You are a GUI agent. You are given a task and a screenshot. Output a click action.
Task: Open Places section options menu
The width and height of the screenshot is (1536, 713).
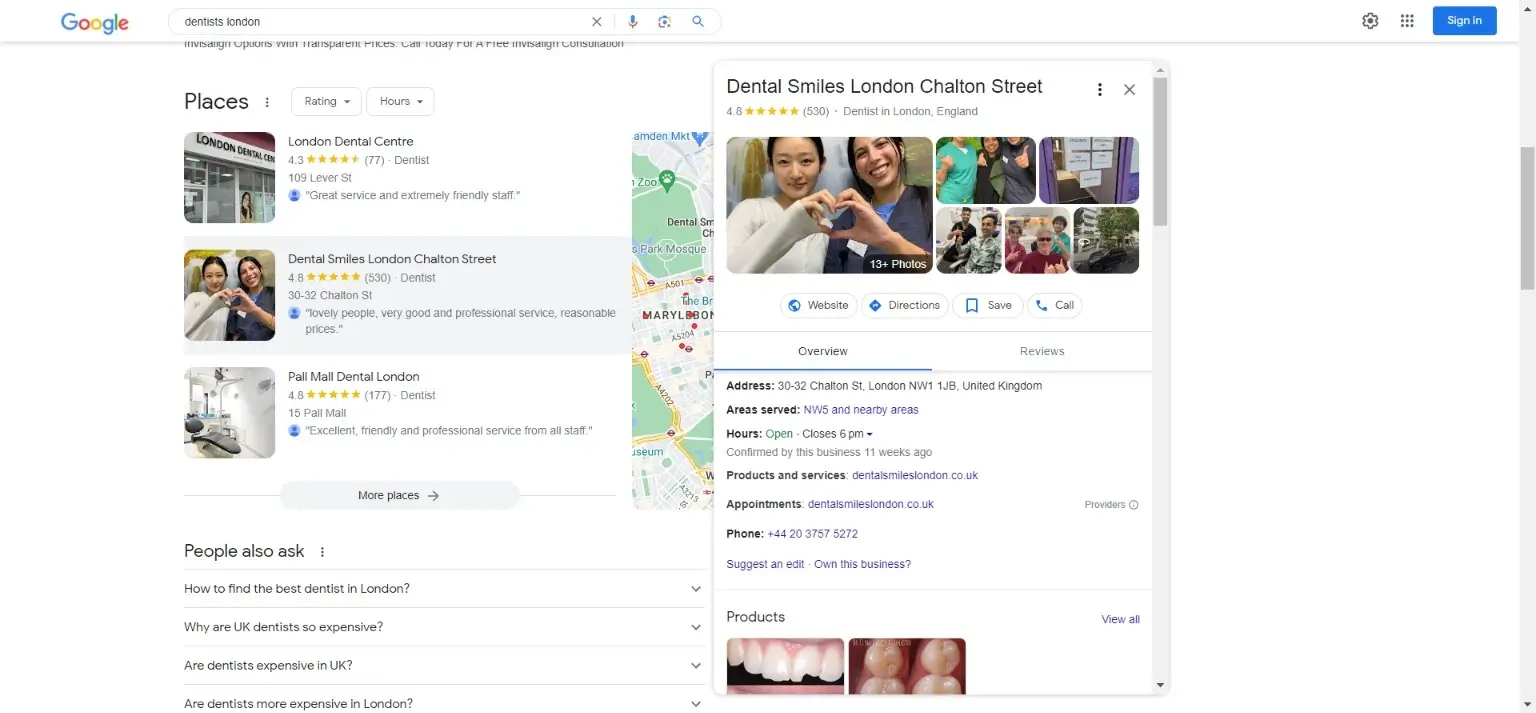pyautogui.click(x=267, y=102)
